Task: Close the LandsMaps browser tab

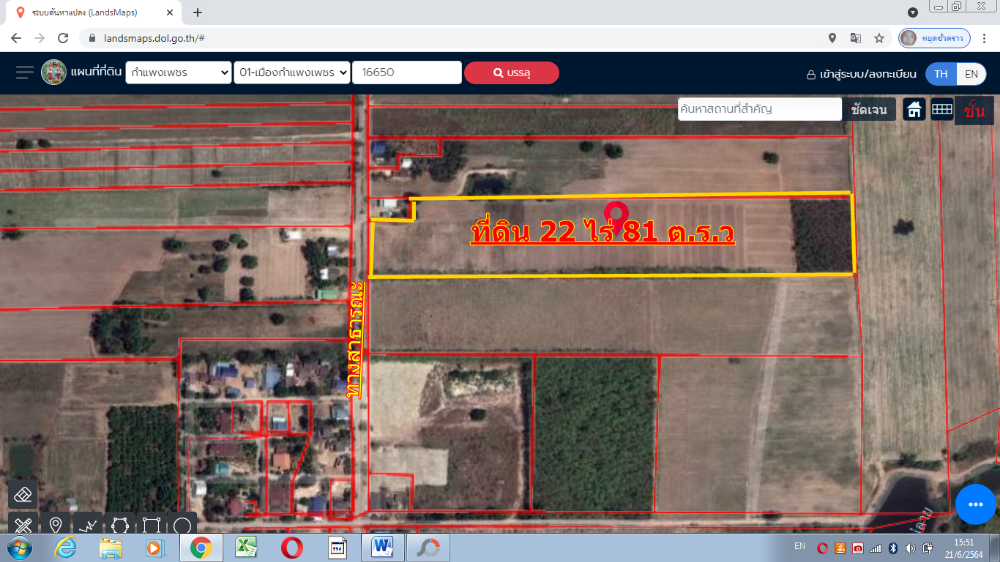Action: (170, 12)
